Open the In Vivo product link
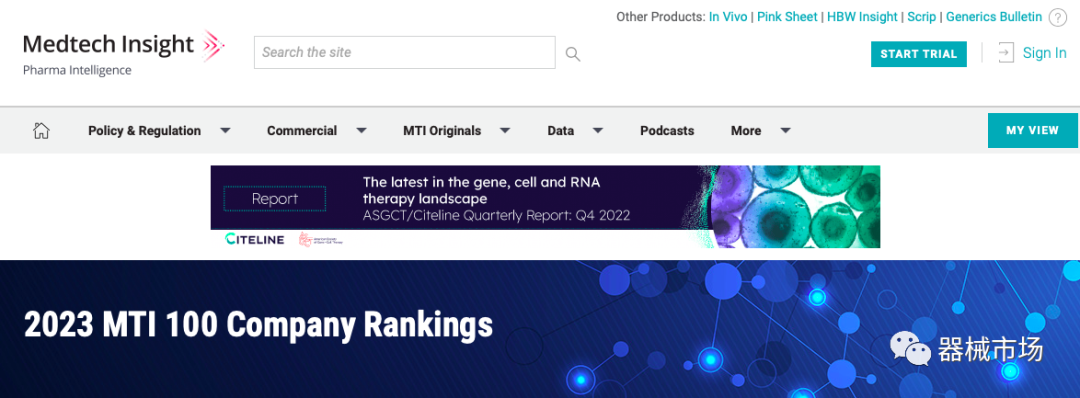Image resolution: width=1080 pixels, height=398 pixels. pyautogui.click(x=728, y=17)
